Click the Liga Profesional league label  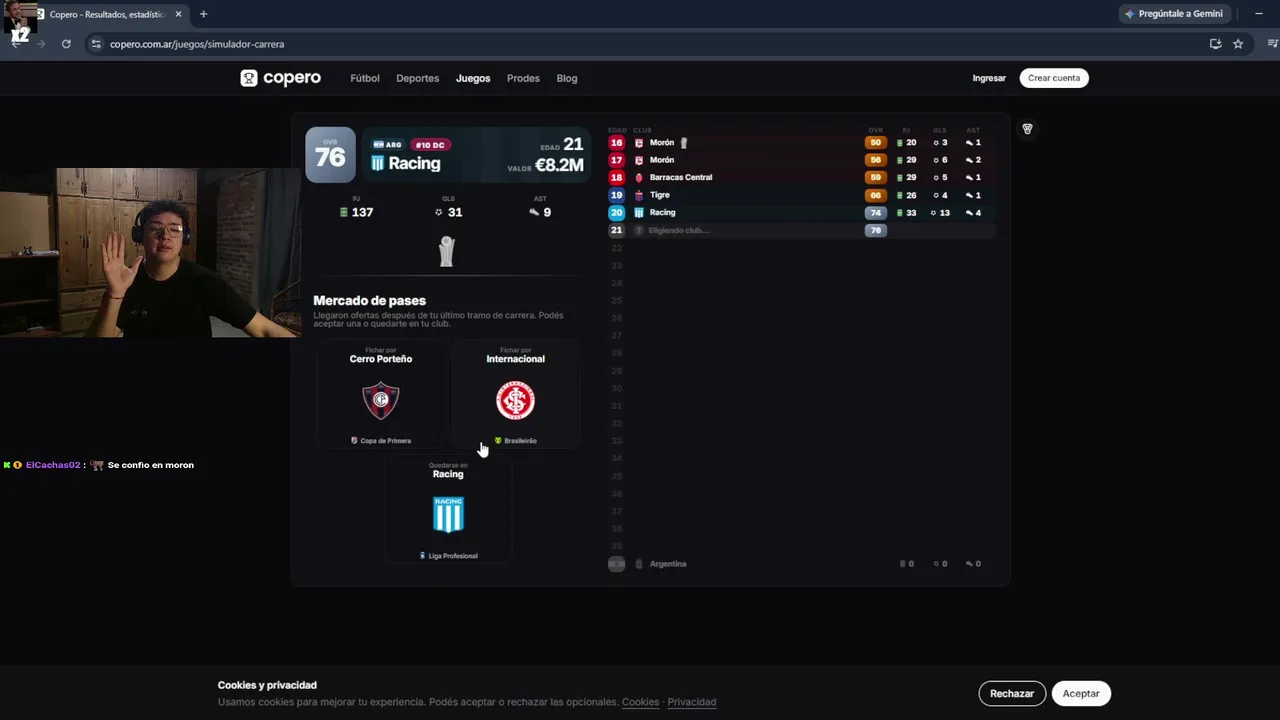[x=448, y=556]
